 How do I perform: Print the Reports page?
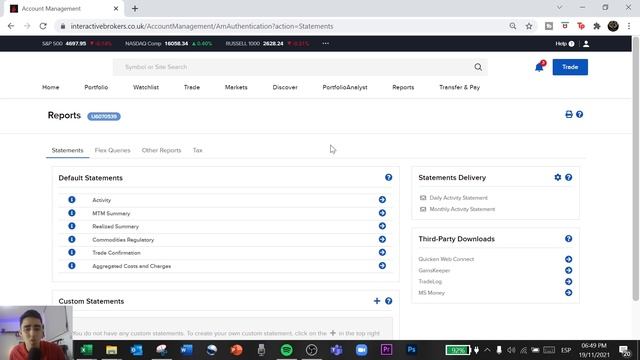point(569,114)
